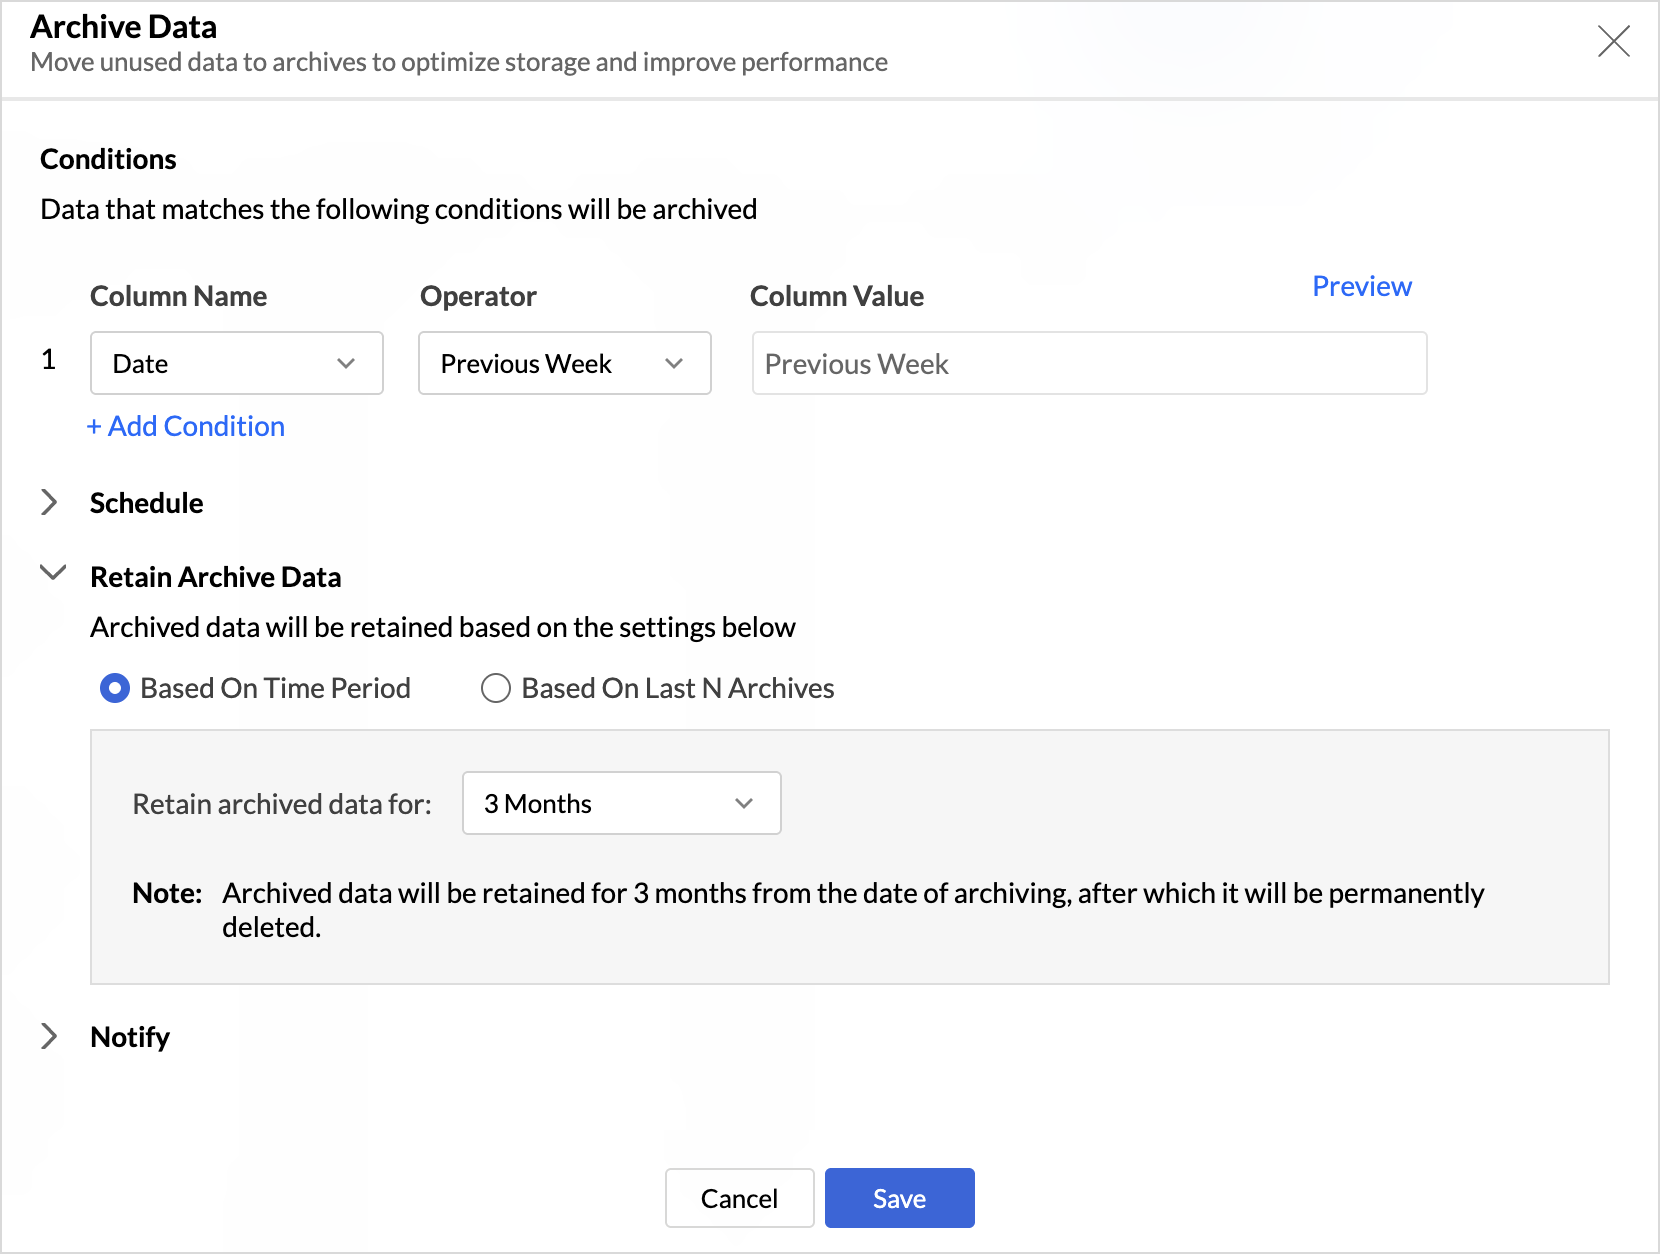Expand the Notify section chevron
1660x1254 pixels.
49,1036
